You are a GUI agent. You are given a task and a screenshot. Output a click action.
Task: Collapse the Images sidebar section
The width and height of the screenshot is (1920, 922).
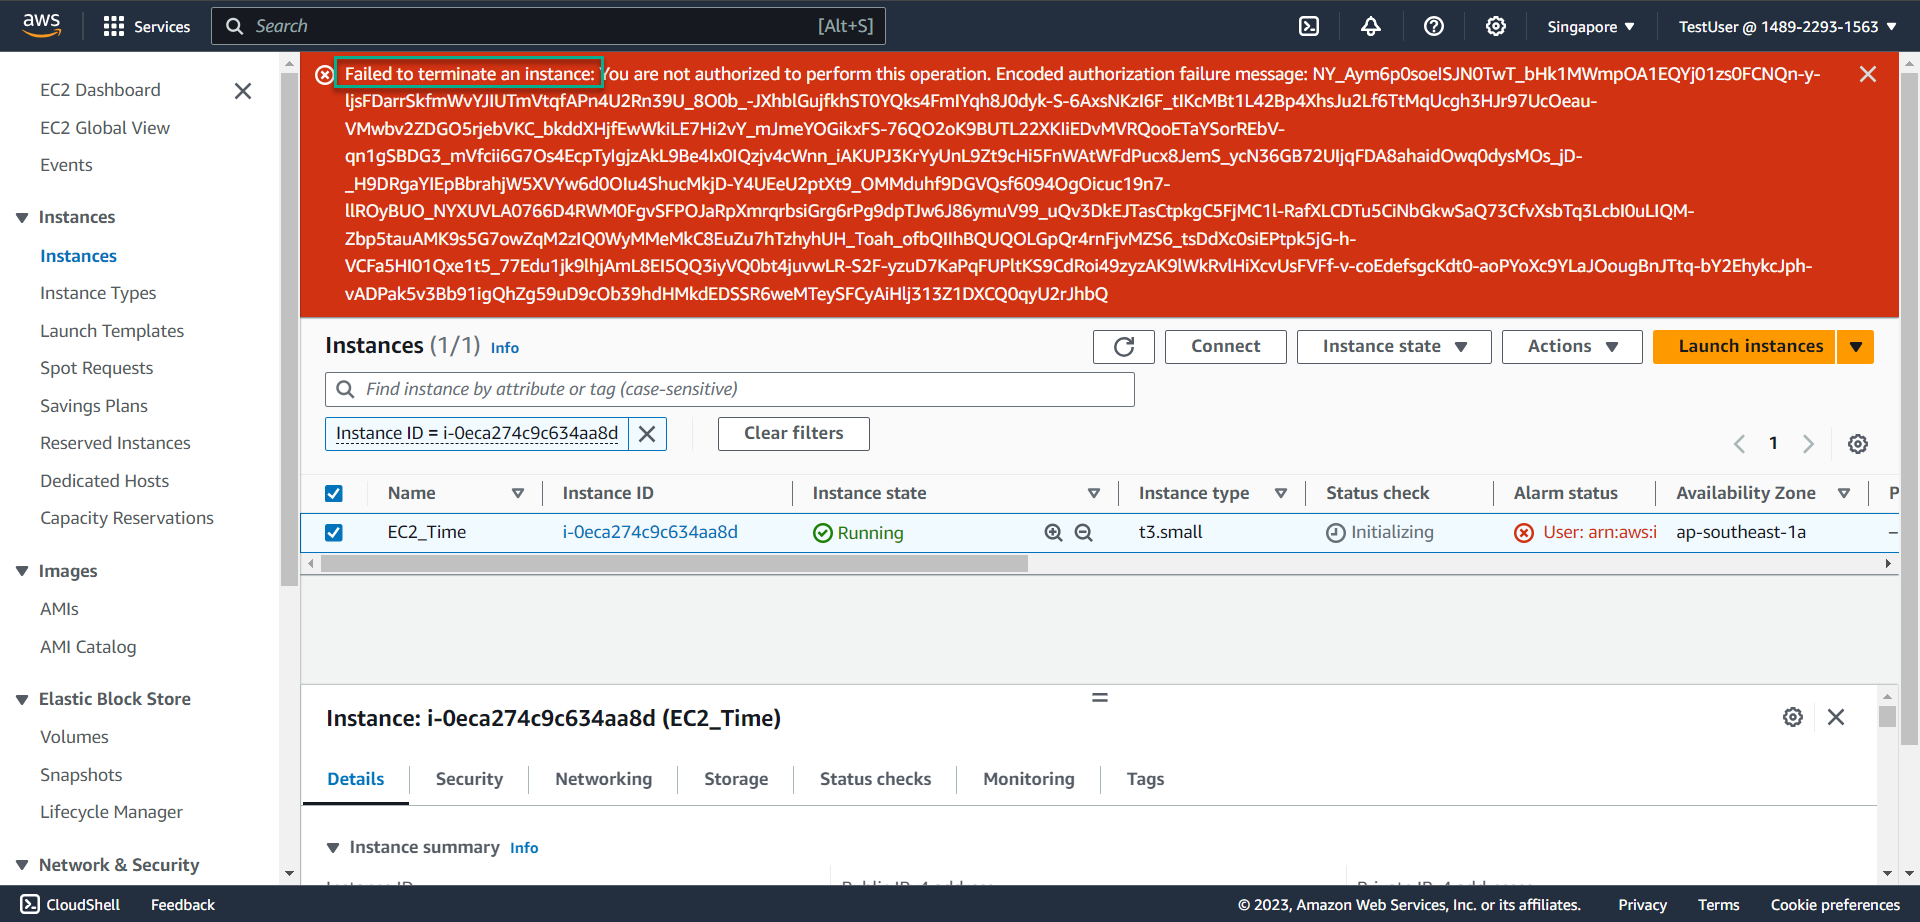[x=22, y=571]
